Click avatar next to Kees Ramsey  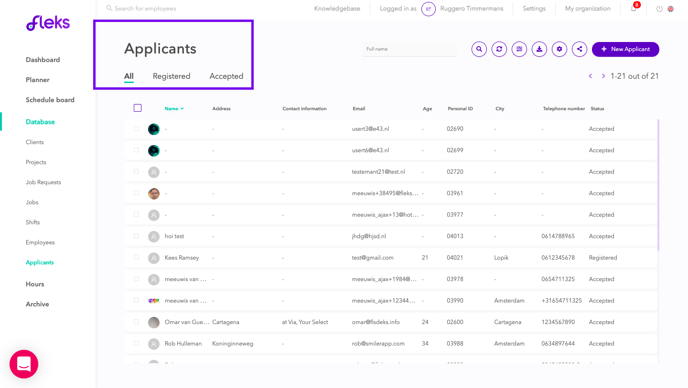click(154, 258)
